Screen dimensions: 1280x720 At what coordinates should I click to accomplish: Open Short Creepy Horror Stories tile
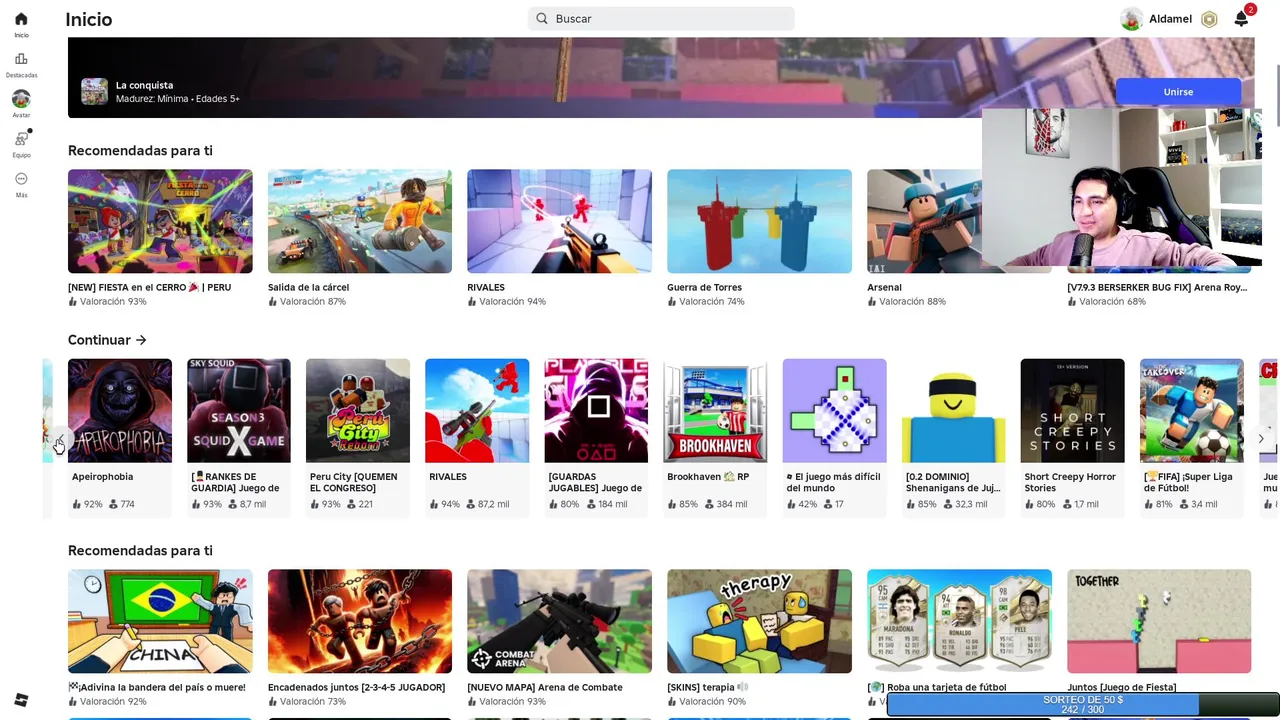click(x=1072, y=411)
